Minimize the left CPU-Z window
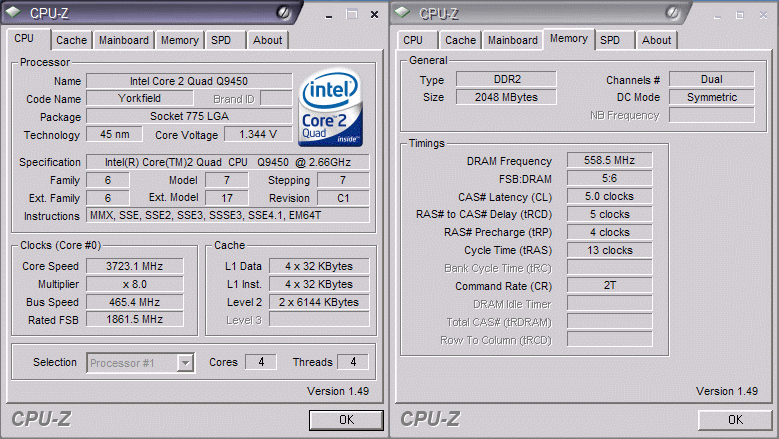This screenshot has height=439, width=779. [x=328, y=15]
